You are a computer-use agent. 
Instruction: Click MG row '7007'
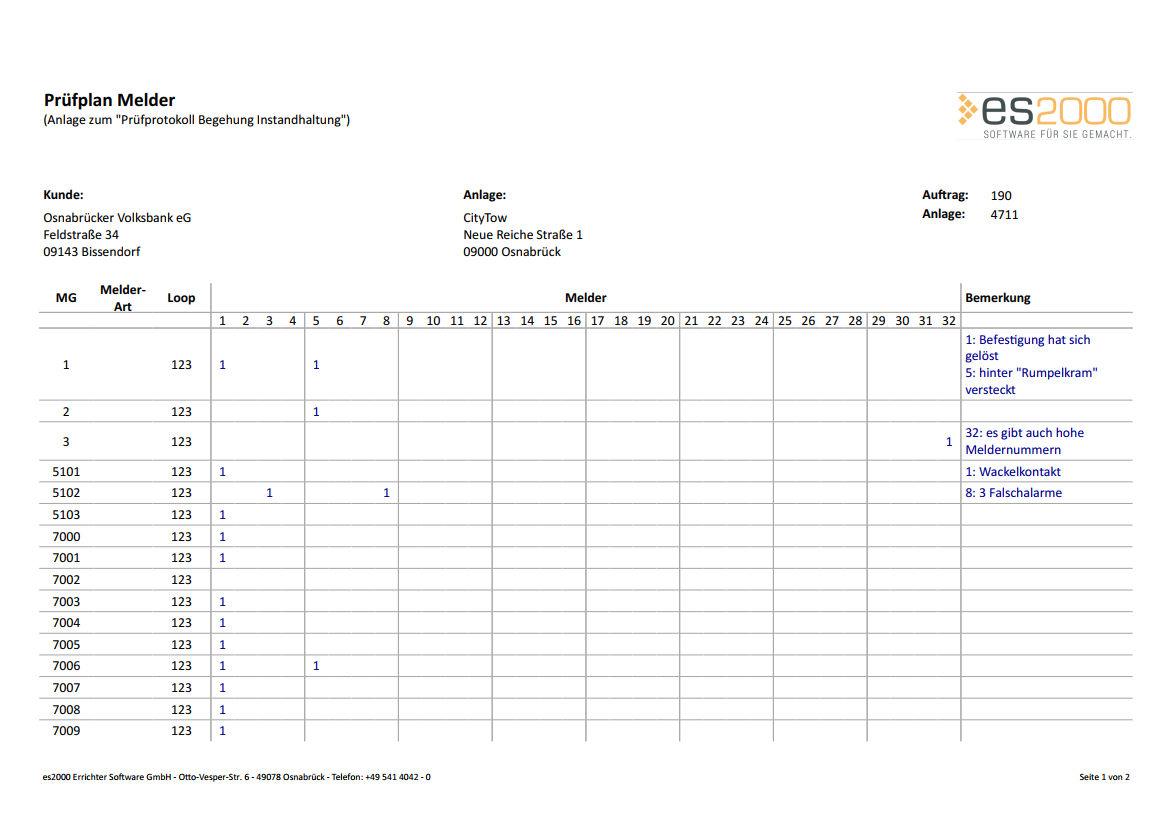tap(66, 688)
